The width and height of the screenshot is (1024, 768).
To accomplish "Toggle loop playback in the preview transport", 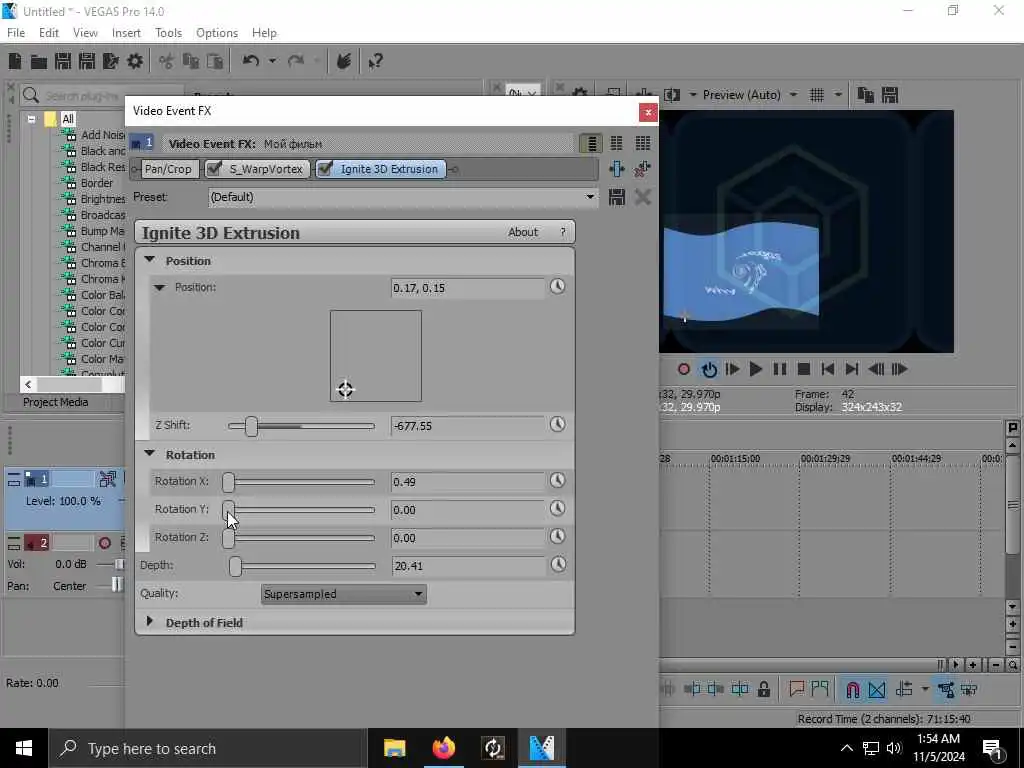I will point(709,370).
